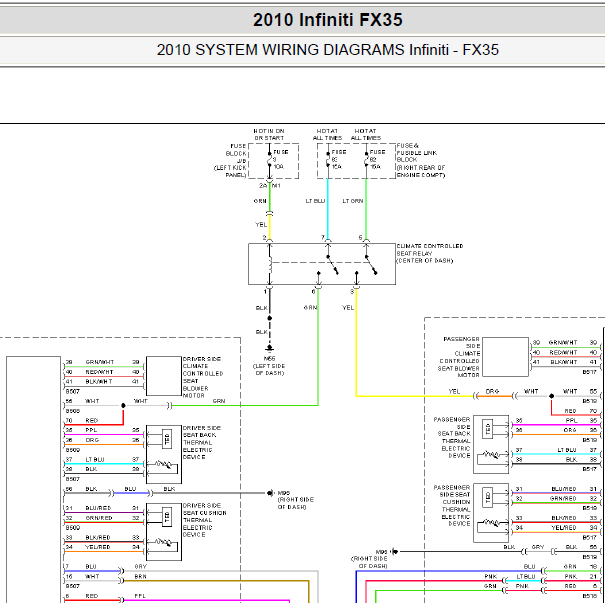Viewport: 605px width, 603px height.
Task: Click the "BLK/RED" wire label on driver side
Action: point(98,537)
